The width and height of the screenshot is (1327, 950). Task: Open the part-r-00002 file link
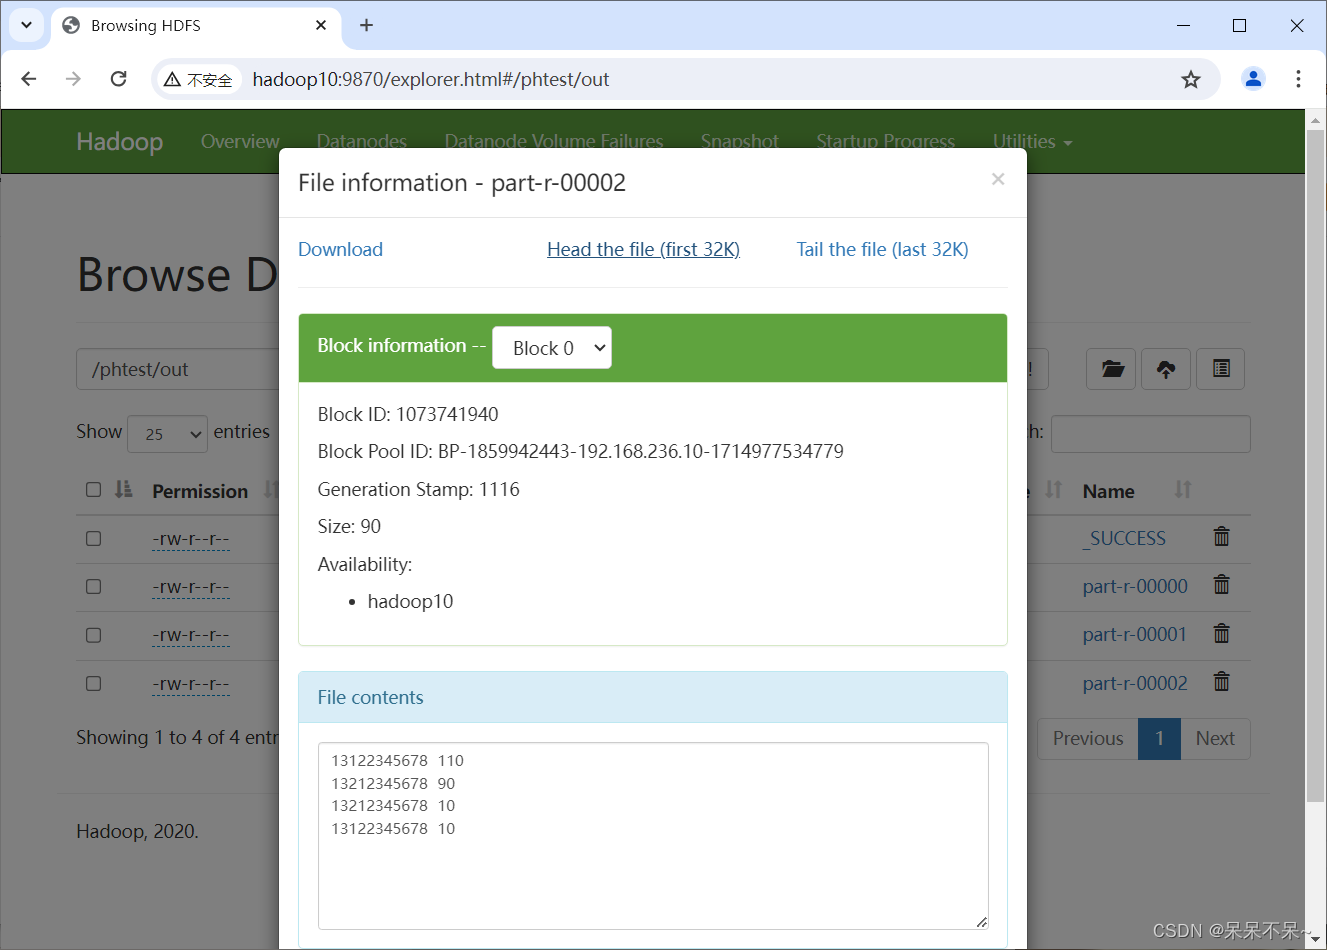click(x=1135, y=683)
